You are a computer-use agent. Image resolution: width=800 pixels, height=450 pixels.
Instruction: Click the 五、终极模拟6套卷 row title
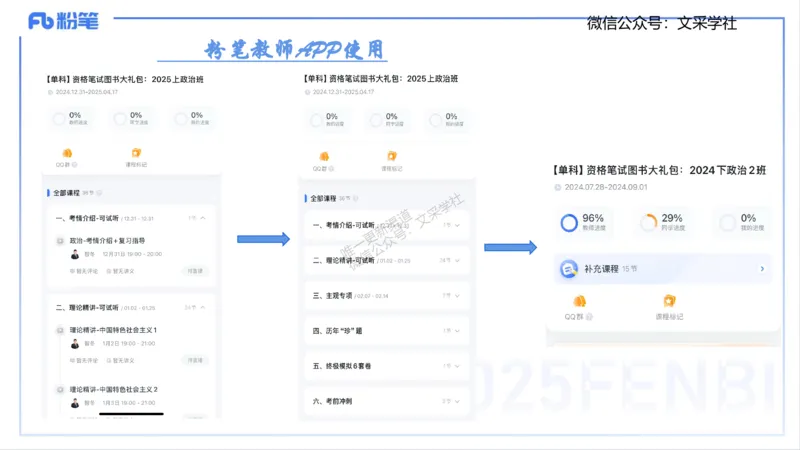pyautogui.click(x=342, y=366)
